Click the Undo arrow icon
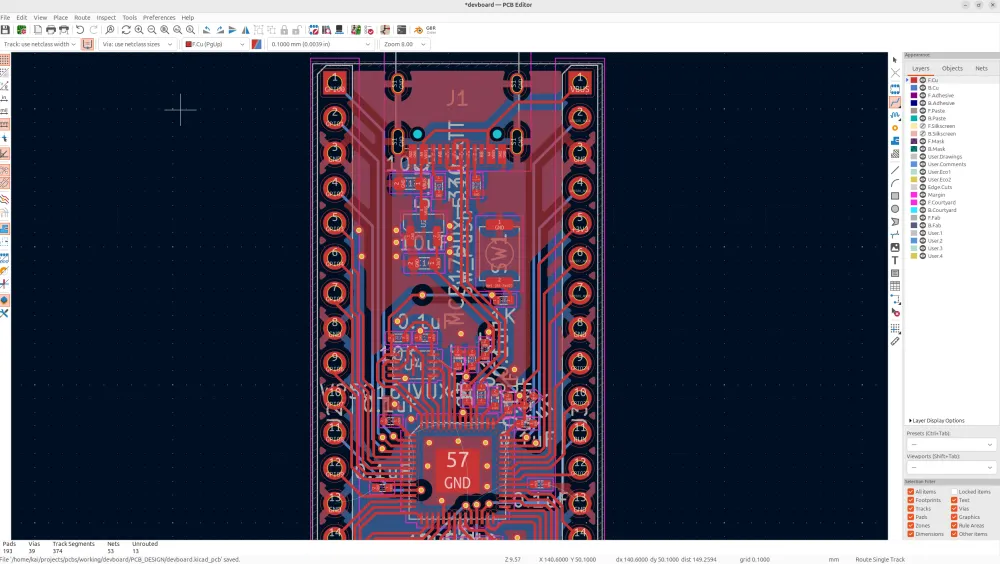Image resolution: width=1000 pixels, height=564 pixels. pyautogui.click(x=80, y=30)
